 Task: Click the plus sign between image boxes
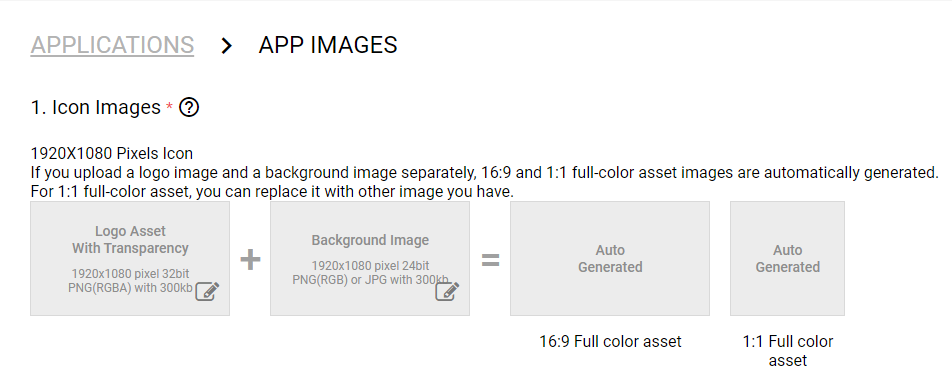[x=250, y=260]
